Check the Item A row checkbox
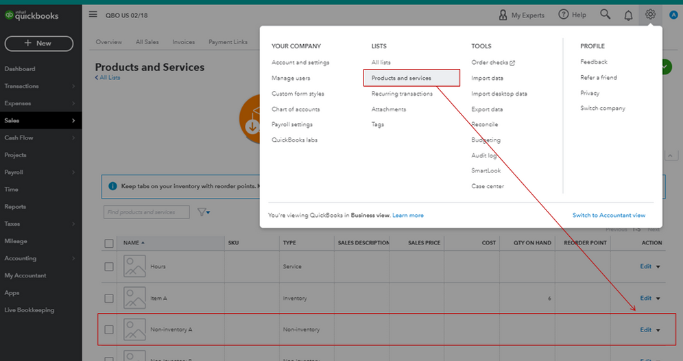This screenshot has width=683, height=361. click(x=109, y=298)
